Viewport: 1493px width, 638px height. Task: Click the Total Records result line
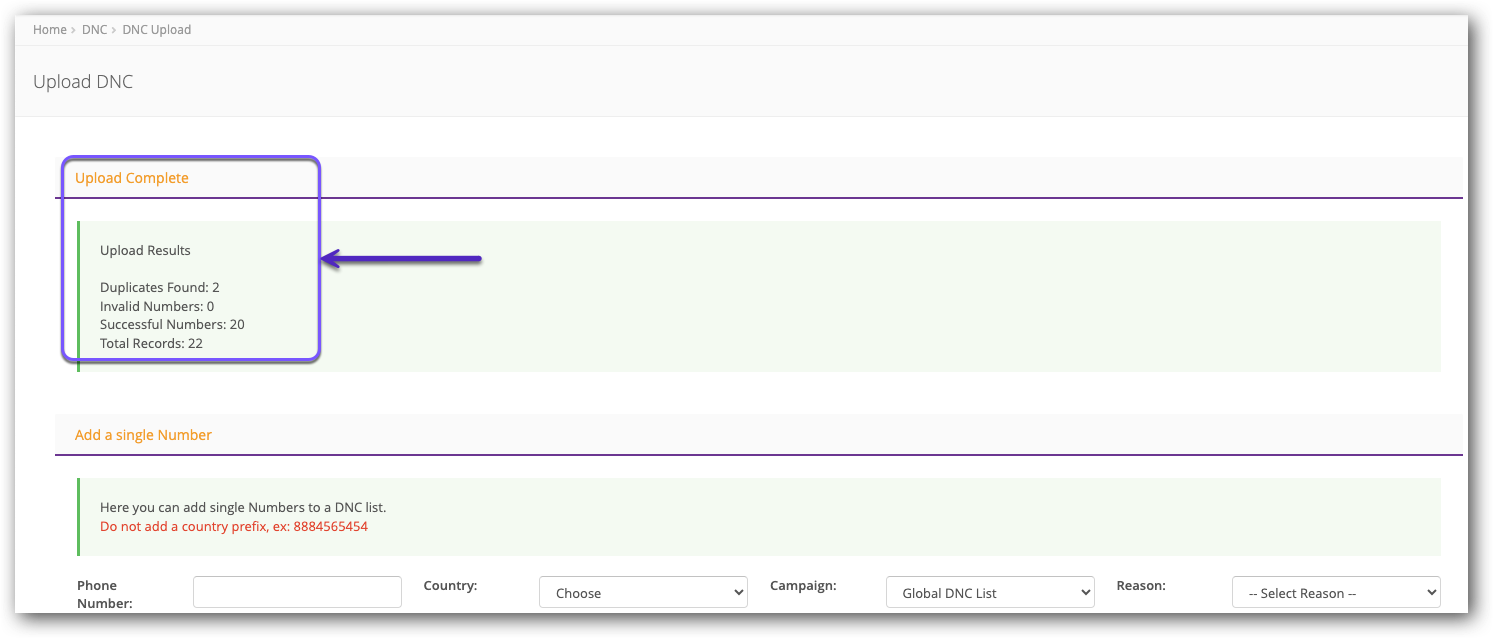click(x=151, y=343)
